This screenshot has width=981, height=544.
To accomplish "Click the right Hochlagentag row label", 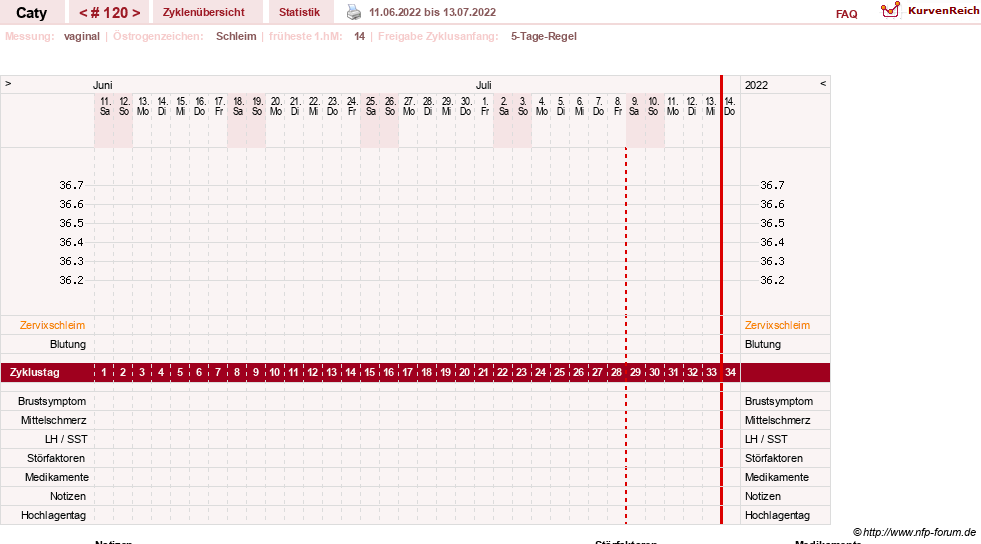I will click(x=777, y=515).
